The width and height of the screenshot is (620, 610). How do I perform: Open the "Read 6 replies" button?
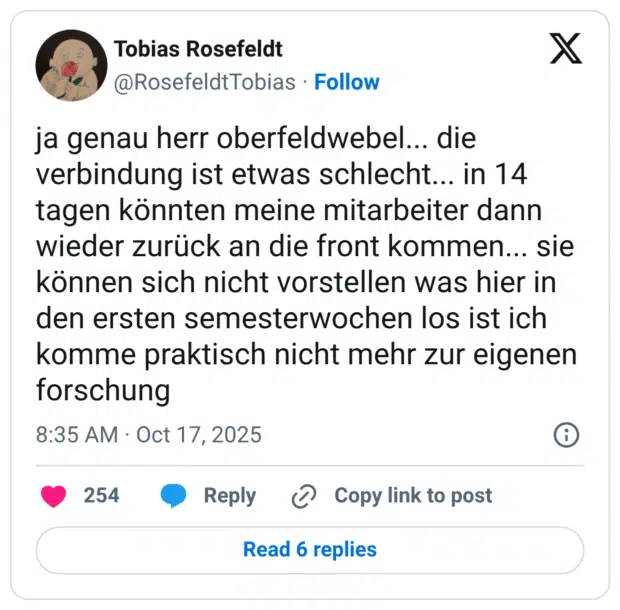click(x=310, y=549)
